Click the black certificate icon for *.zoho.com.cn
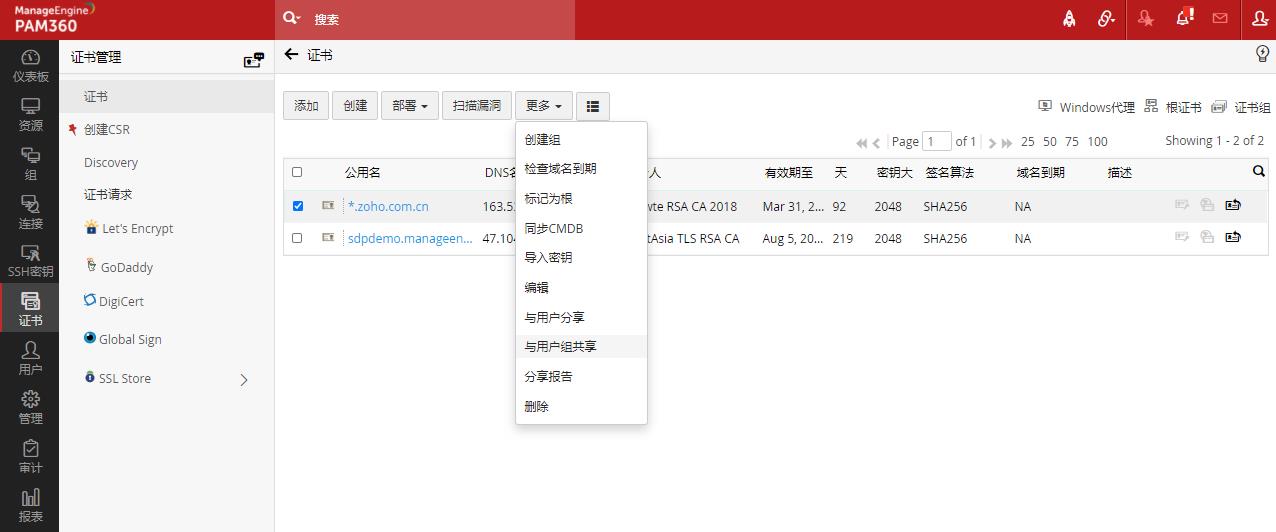This screenshot has width=1276, height=532. [x=1233, y=205]
